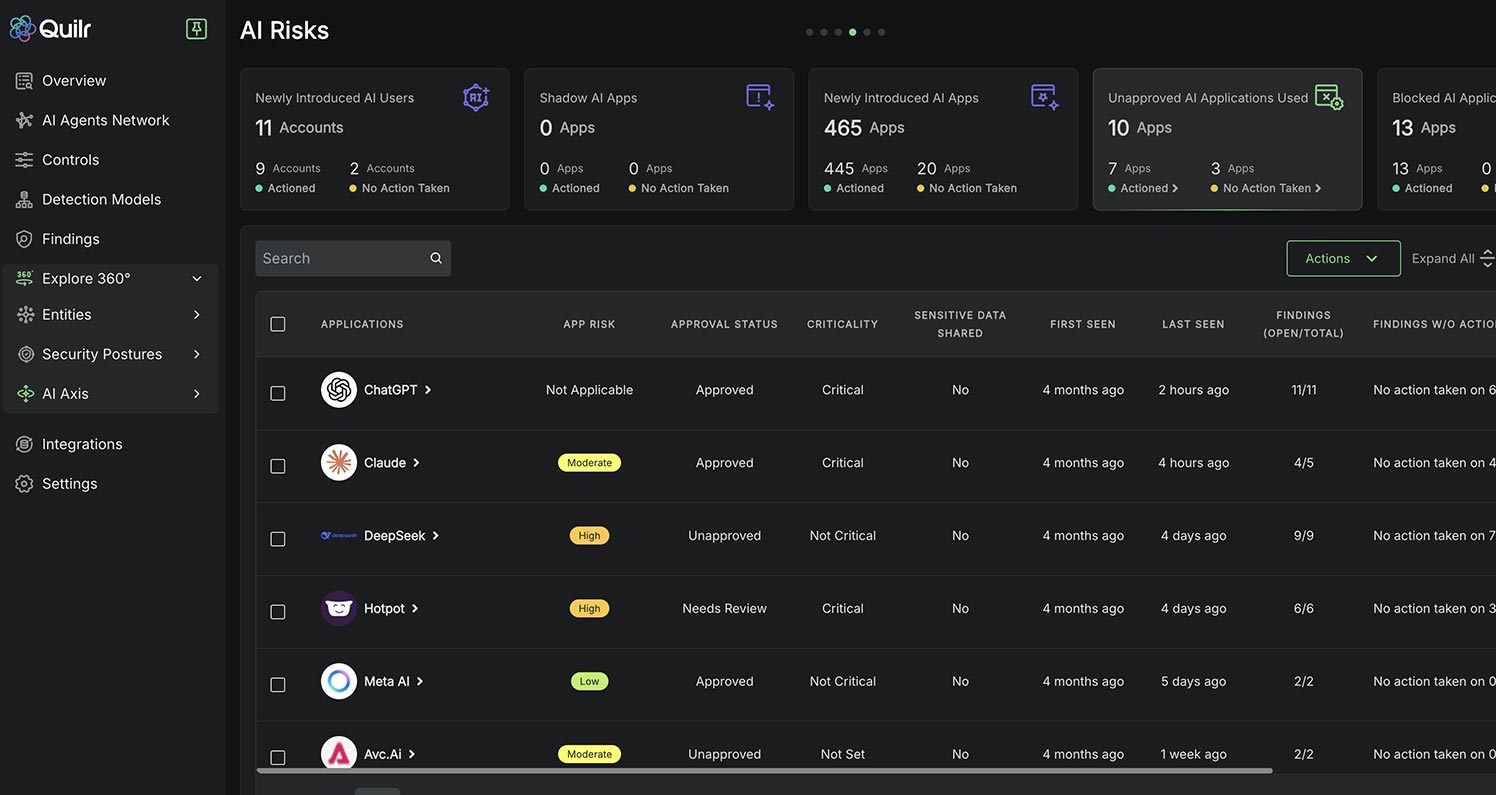The height and width of the screenshot is (795, 1496).
Task: Click the Claude 'Moderate' risk badge
Action: coord(589,463)
